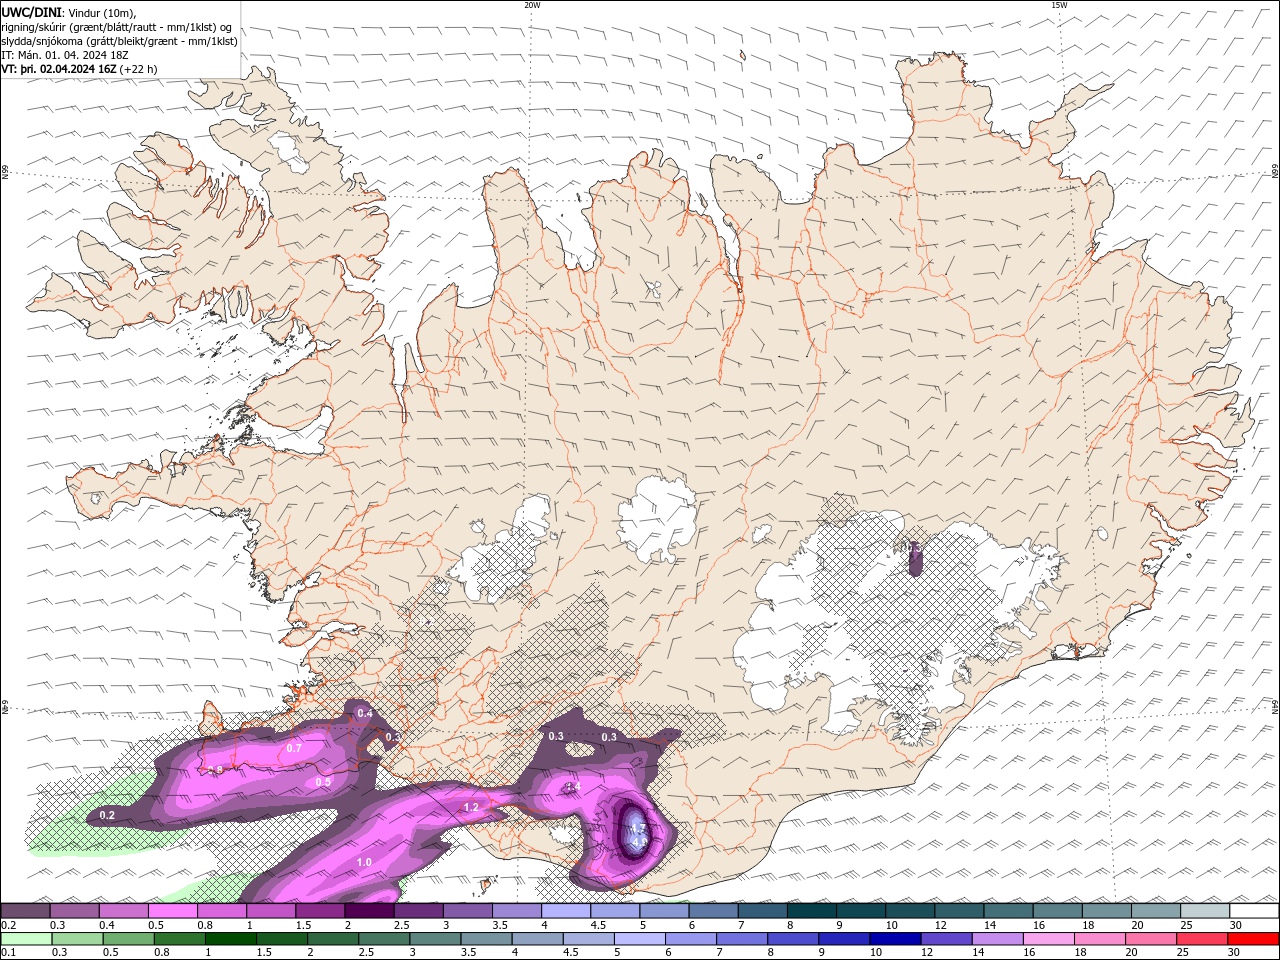Click the '30' value in top legend row
This screenshot has height=960, width=1280.
point(1236,925)
